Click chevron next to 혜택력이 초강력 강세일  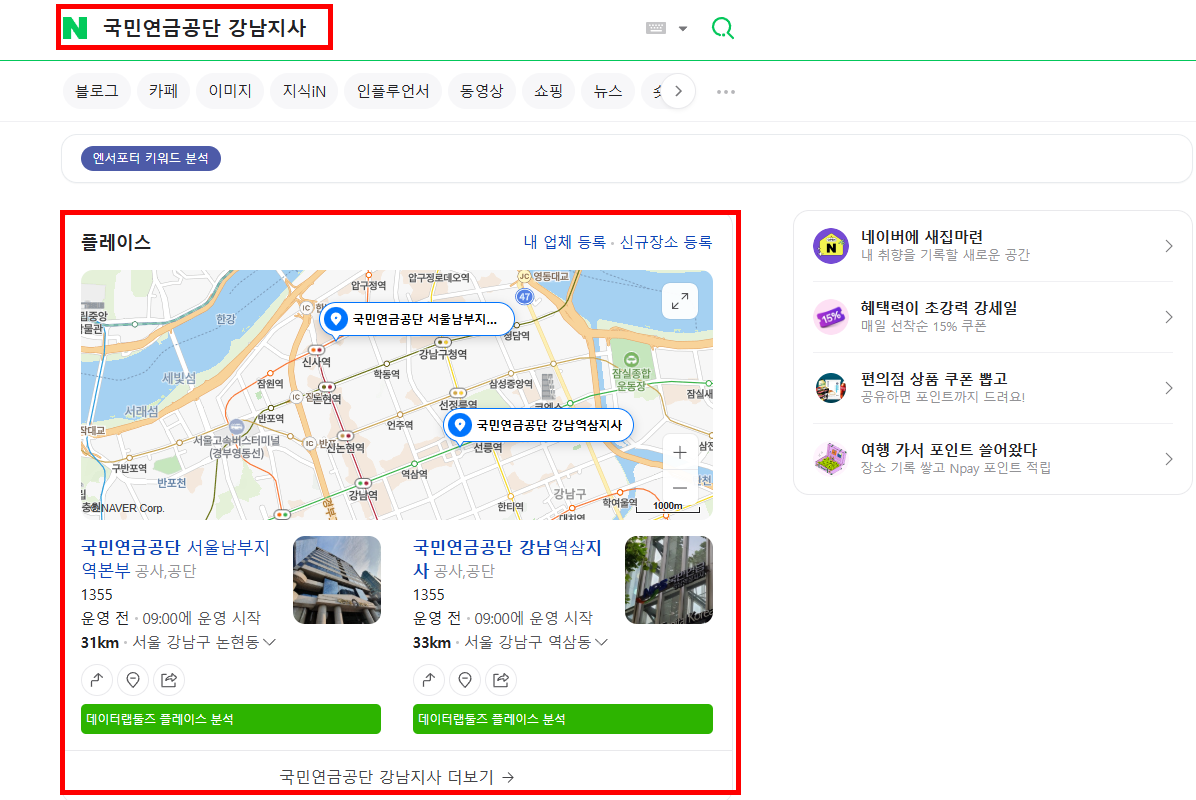[x=1169, y=316]
